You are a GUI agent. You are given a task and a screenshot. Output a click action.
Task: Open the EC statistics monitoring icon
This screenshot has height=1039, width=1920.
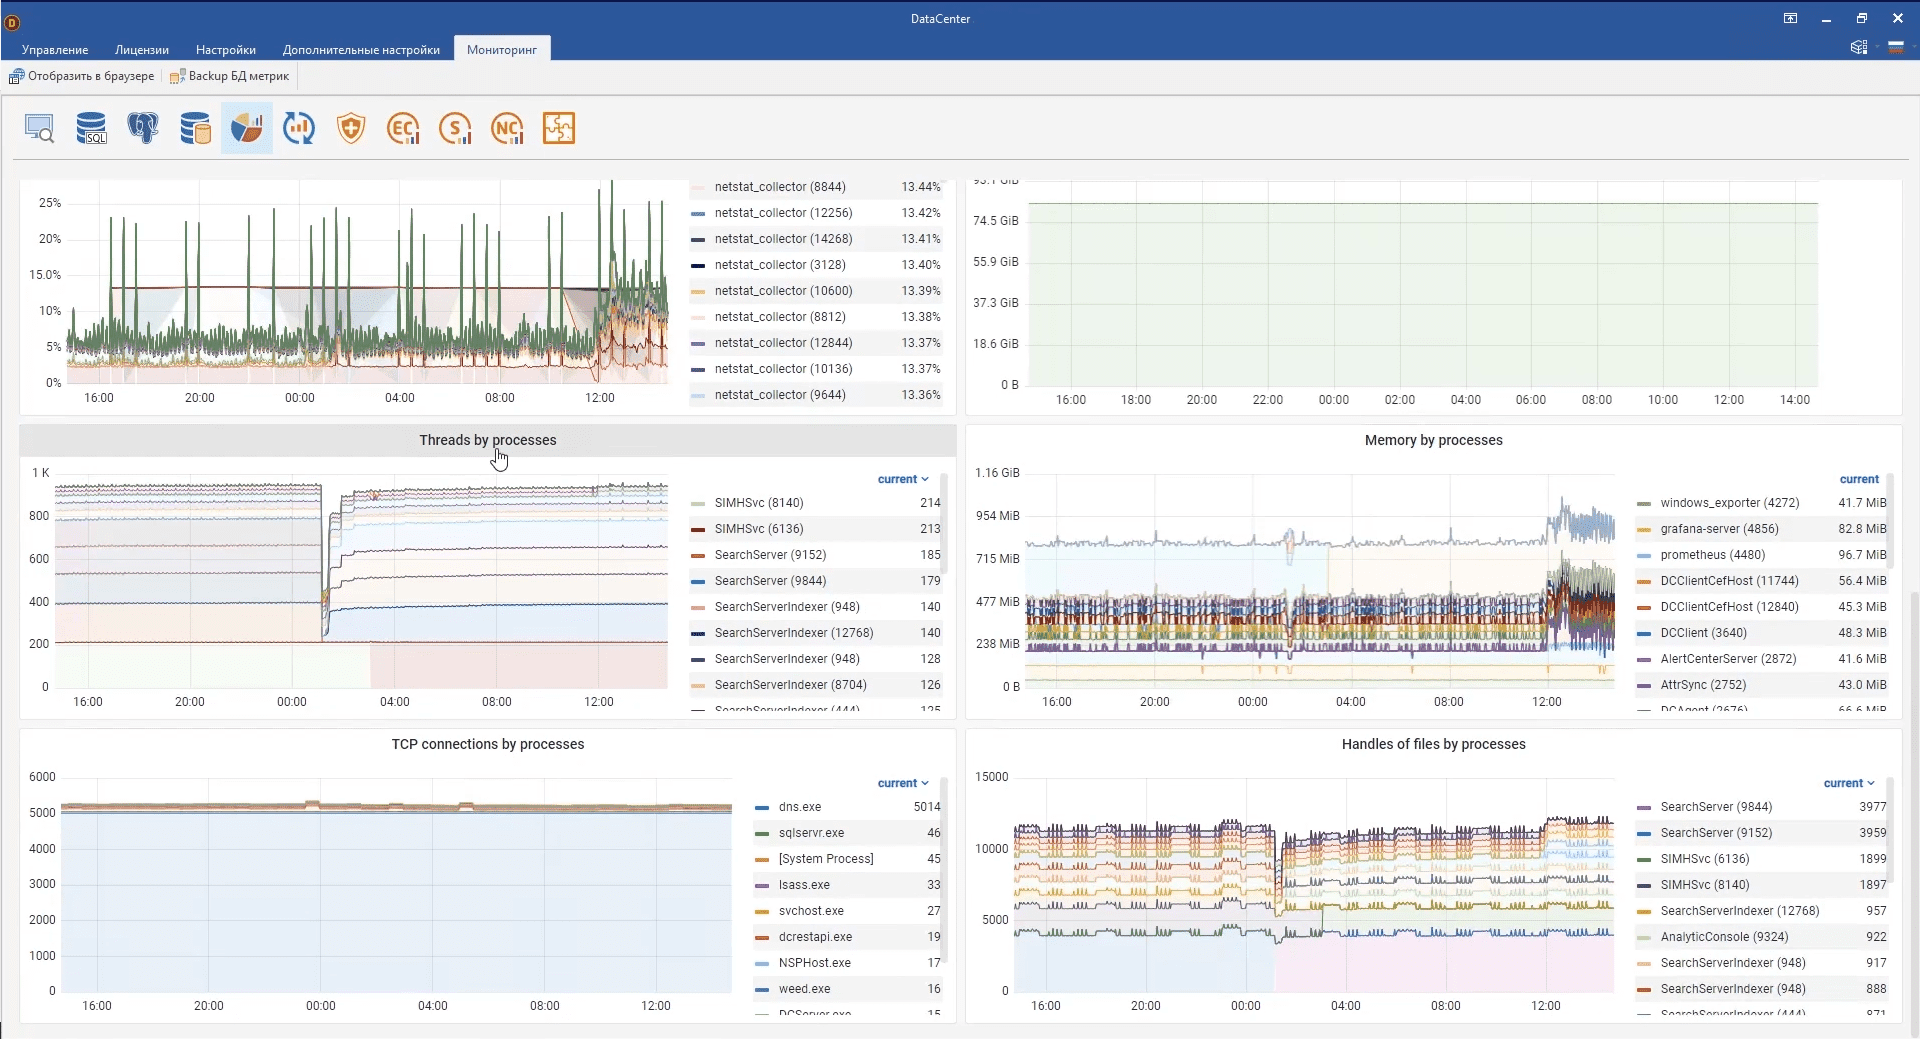tap(403, 128)
